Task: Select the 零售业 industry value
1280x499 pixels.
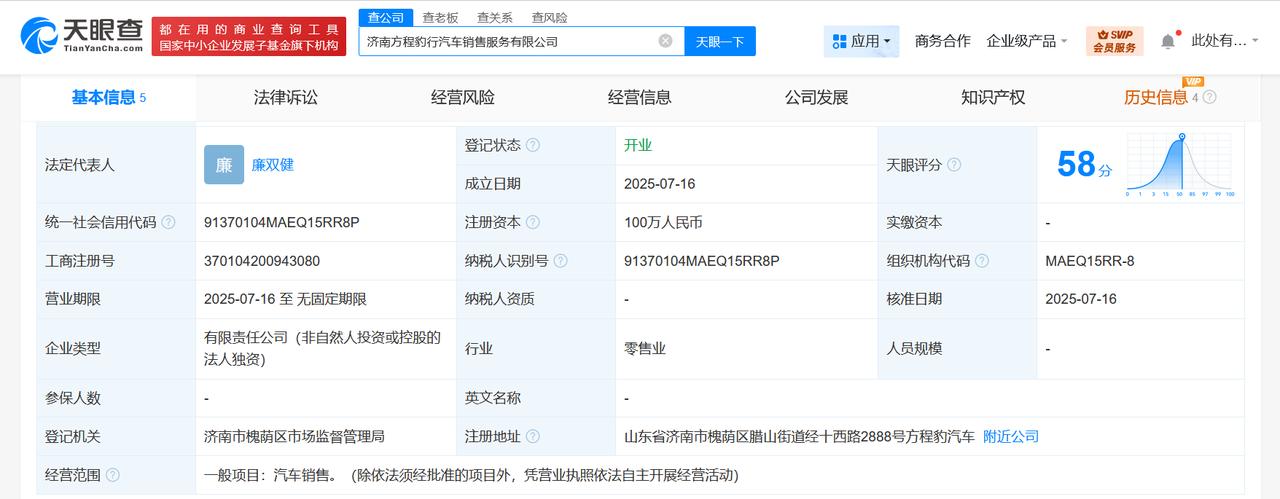Action: point(645,349)
